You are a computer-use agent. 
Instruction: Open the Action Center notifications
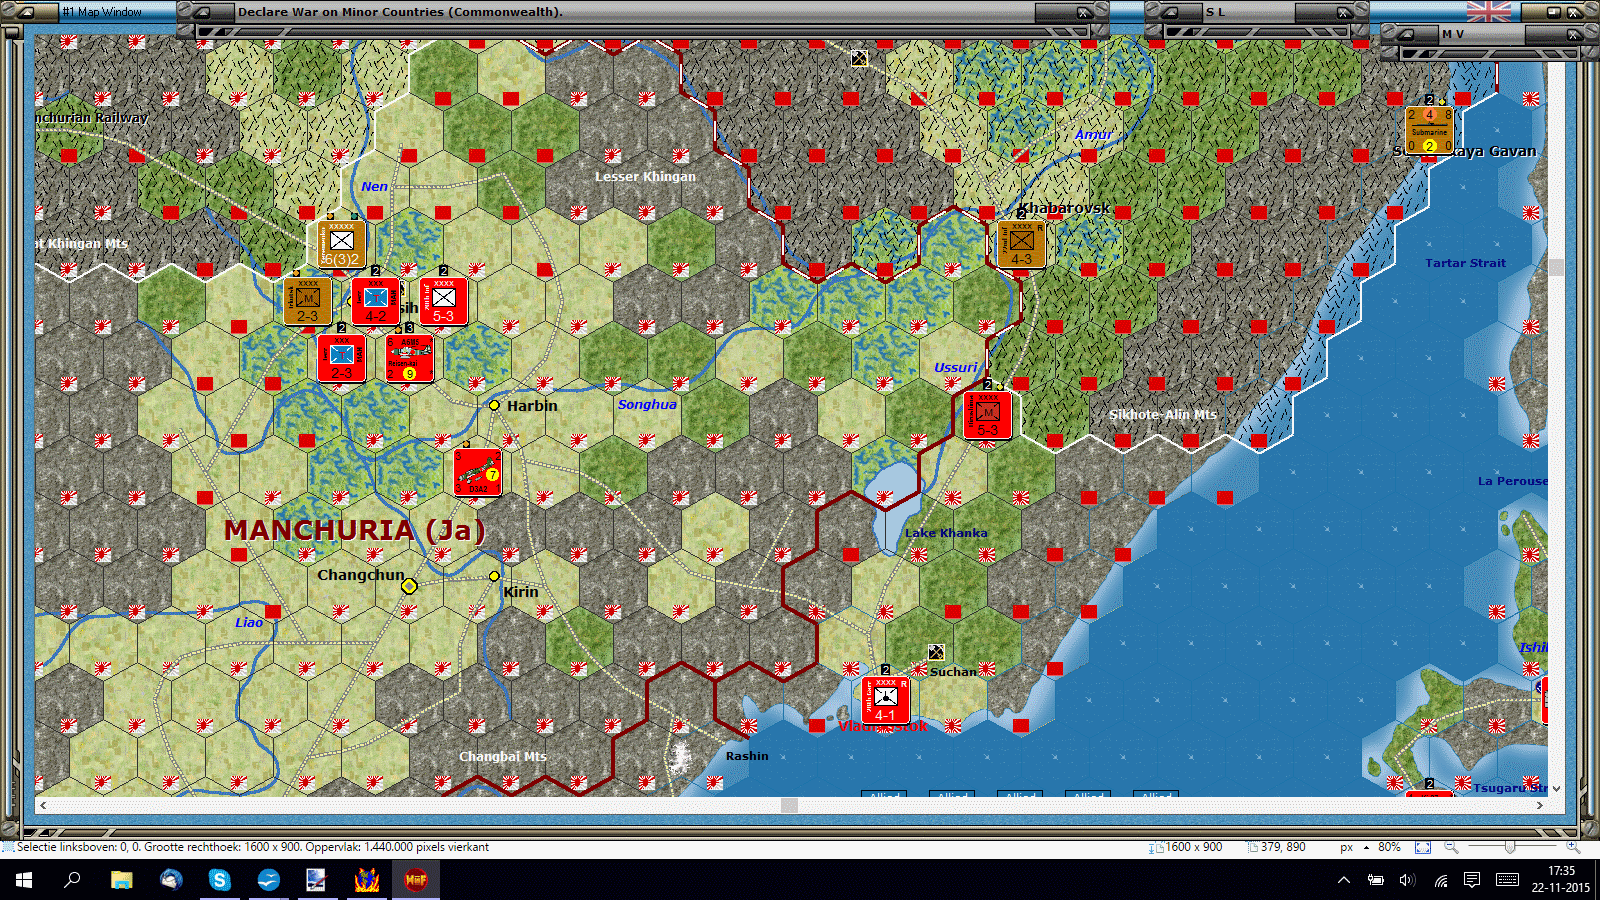click(1472, 880)
